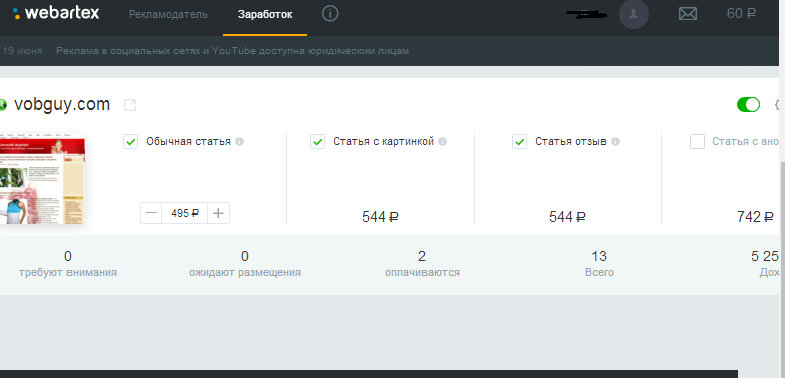The height and width of the screenshot is (378, 785).
Task: Turn off the green site toggle switch
Action: [748, 105]
